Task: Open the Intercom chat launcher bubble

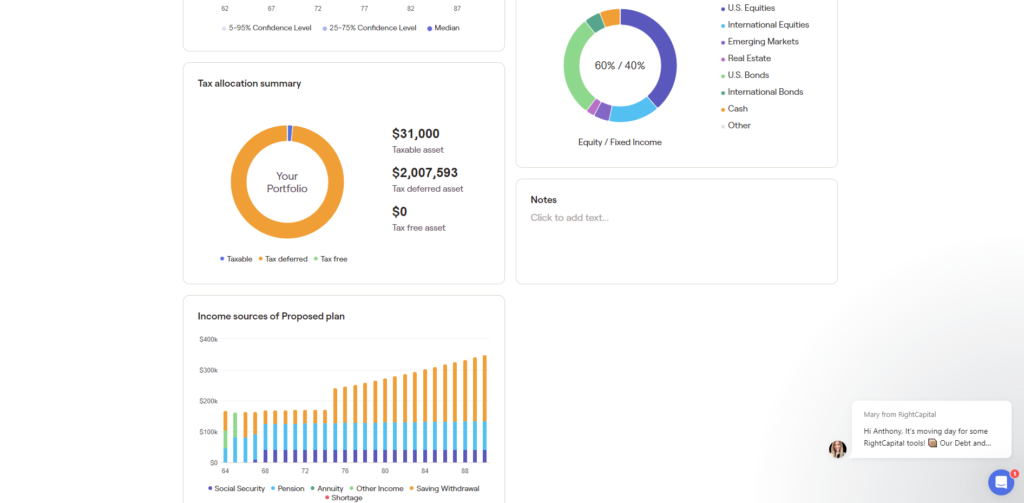Action: pyautogui.click(x=1001, y=481)
